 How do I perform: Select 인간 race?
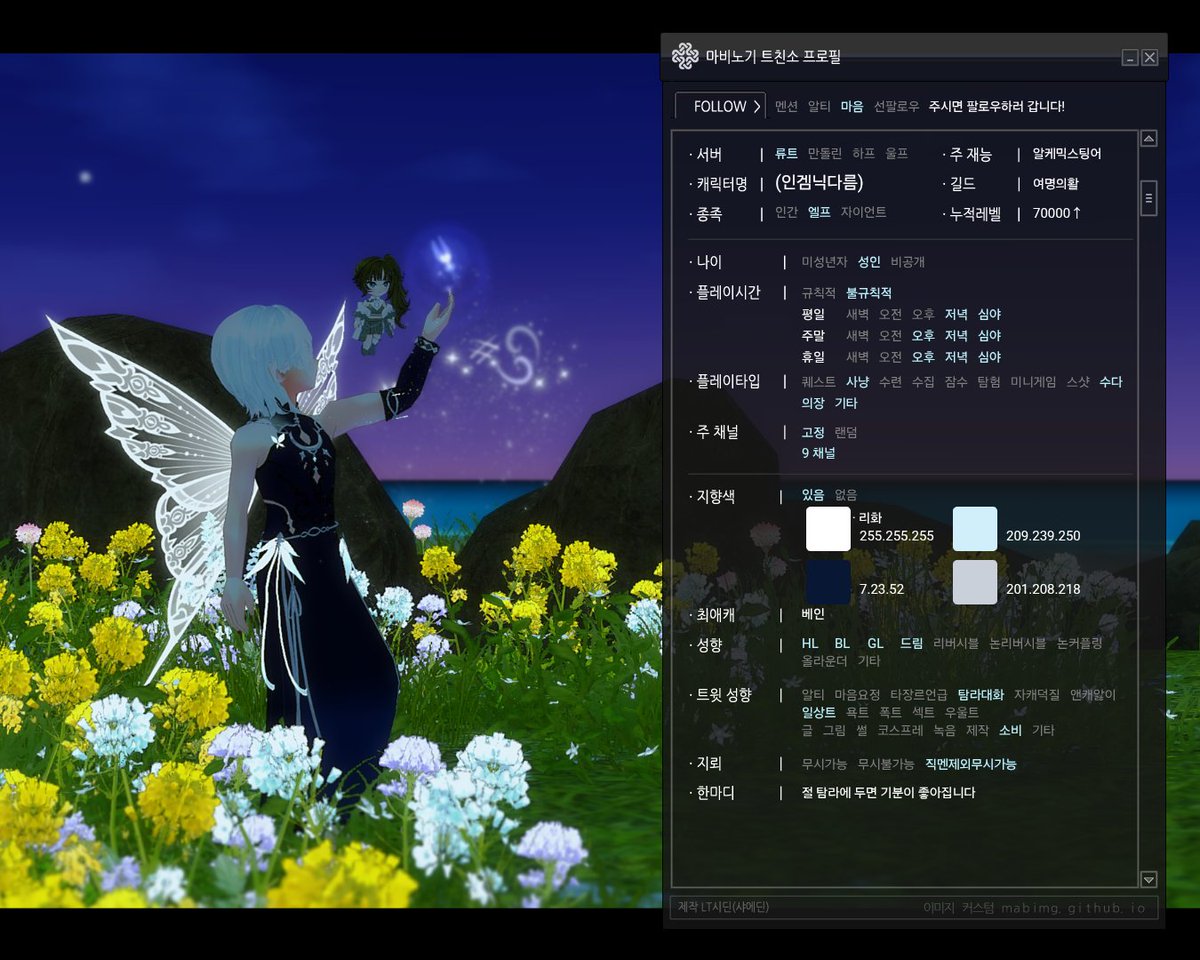tap(787, 213)
